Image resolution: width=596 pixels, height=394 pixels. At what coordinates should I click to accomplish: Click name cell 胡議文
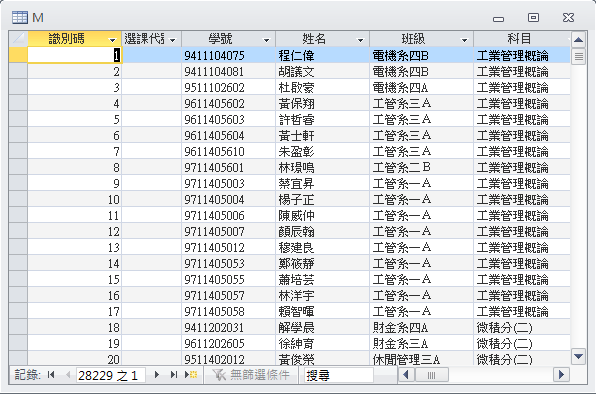pos(322,71)
